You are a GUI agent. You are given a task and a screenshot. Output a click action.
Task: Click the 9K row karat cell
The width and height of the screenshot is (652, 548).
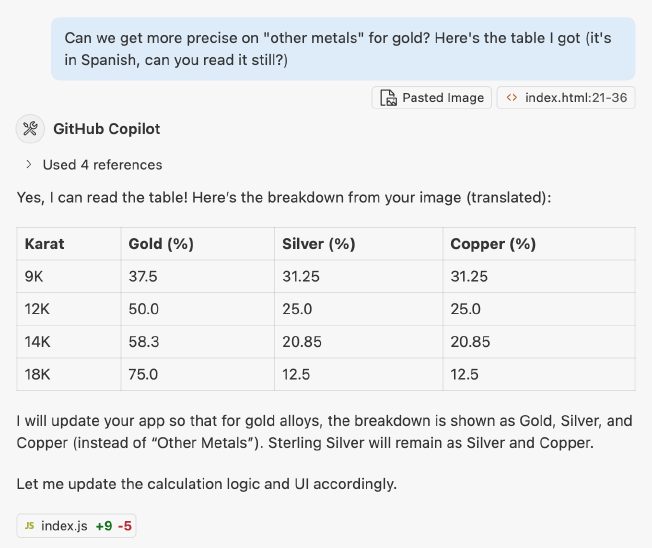tap(37, 277)
